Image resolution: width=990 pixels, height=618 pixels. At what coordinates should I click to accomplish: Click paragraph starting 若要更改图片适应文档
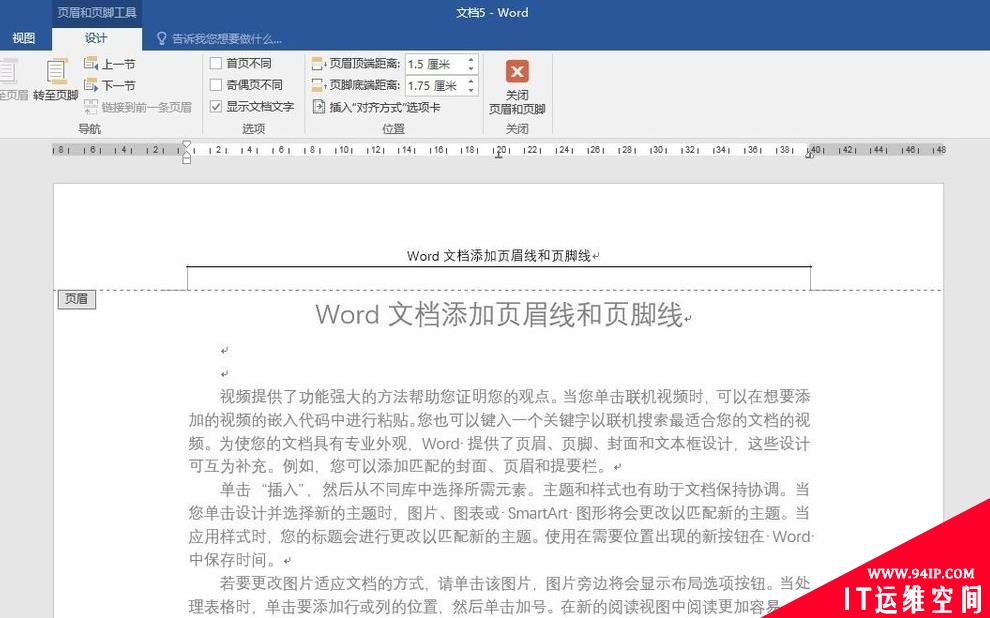click(x=499, y=594)
